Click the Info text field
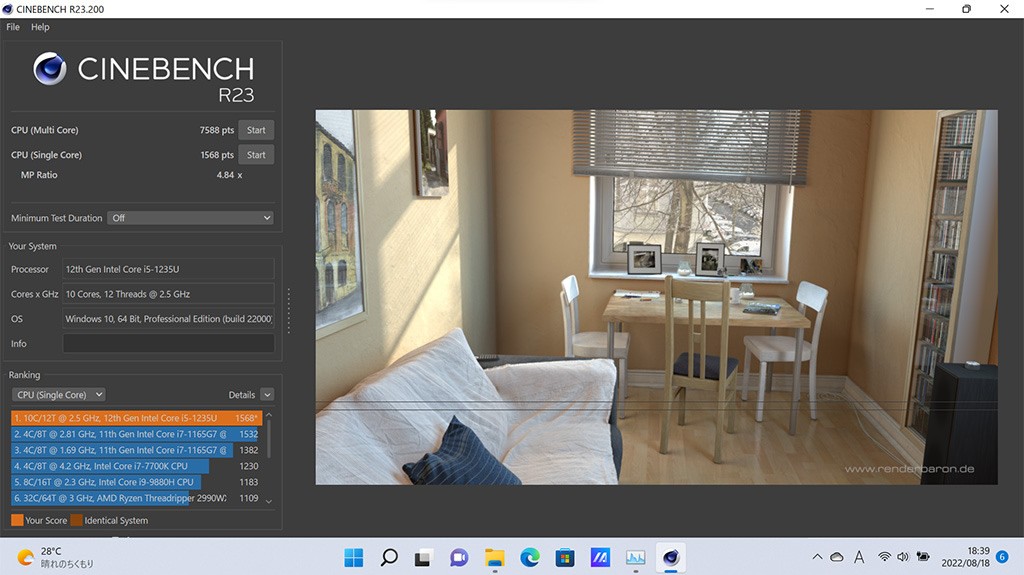This screenshot has width=1024, height=575. click(168, 343)
